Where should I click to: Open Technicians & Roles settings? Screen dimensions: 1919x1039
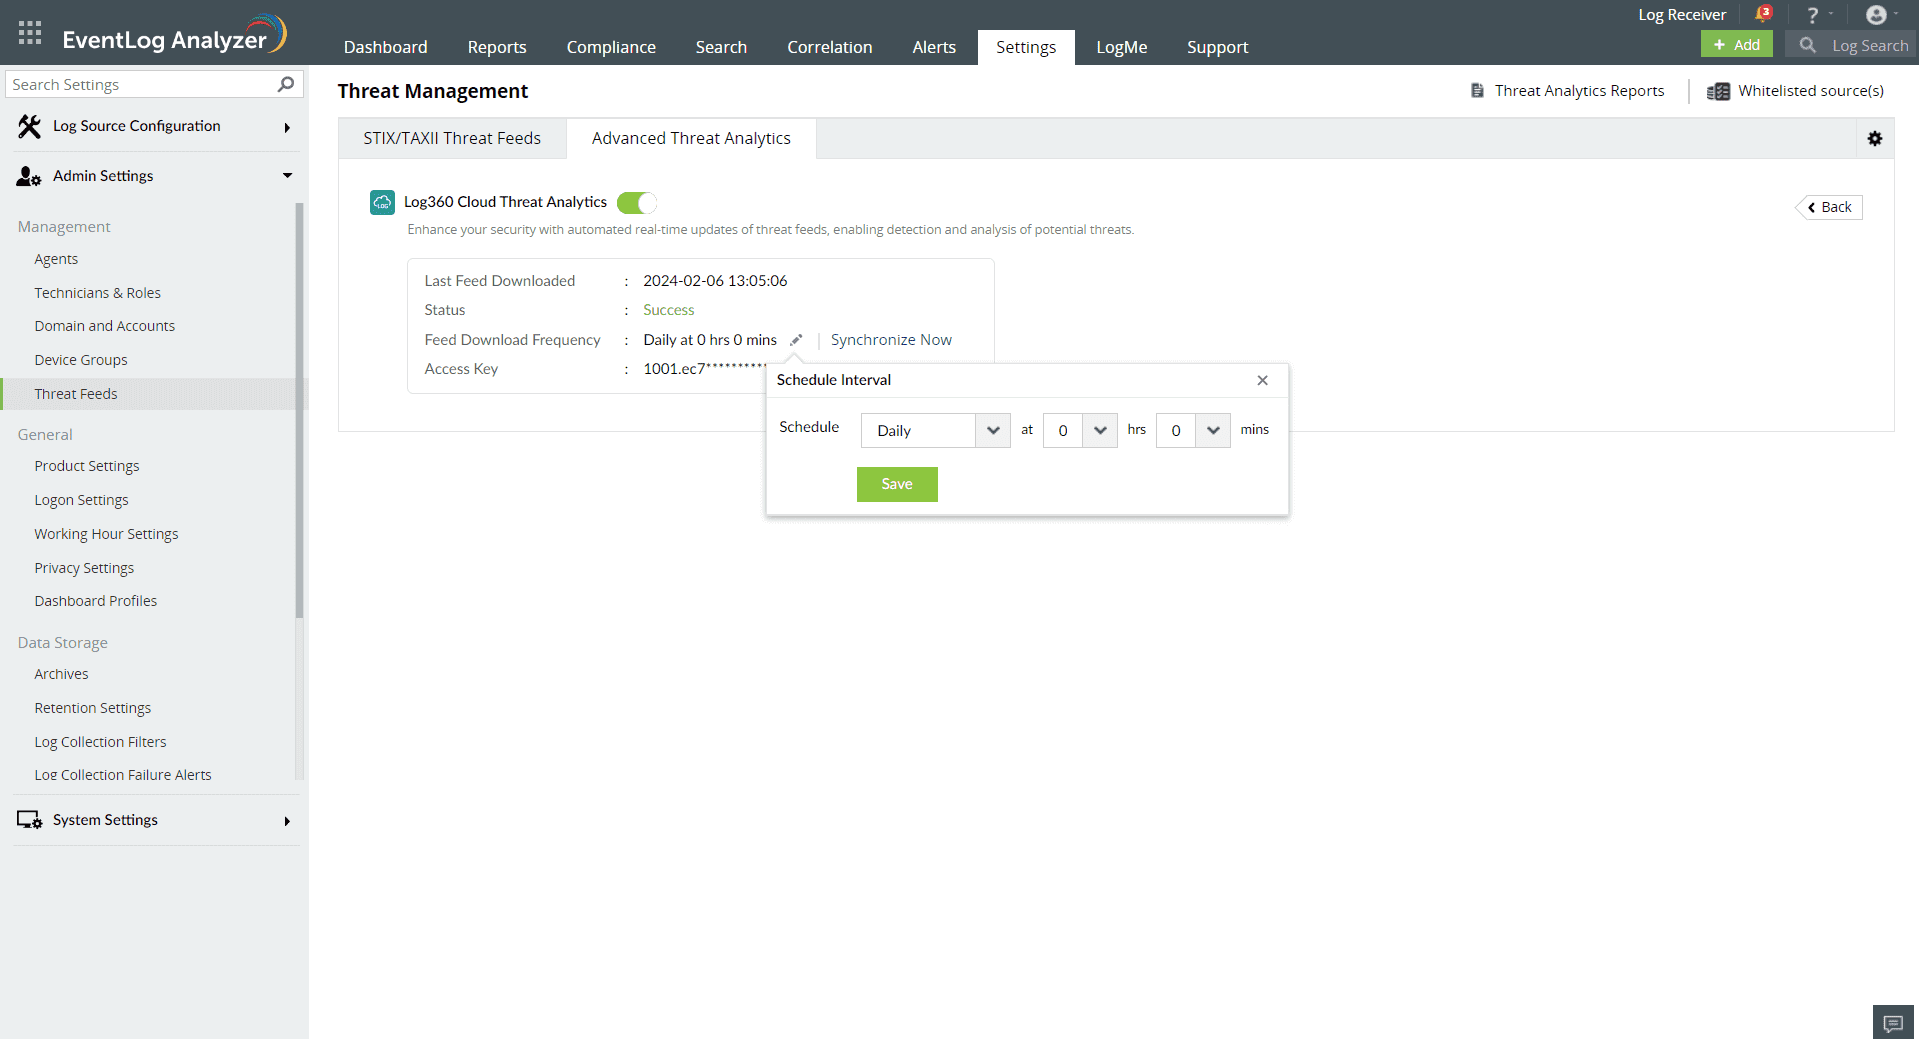point(97,293)
